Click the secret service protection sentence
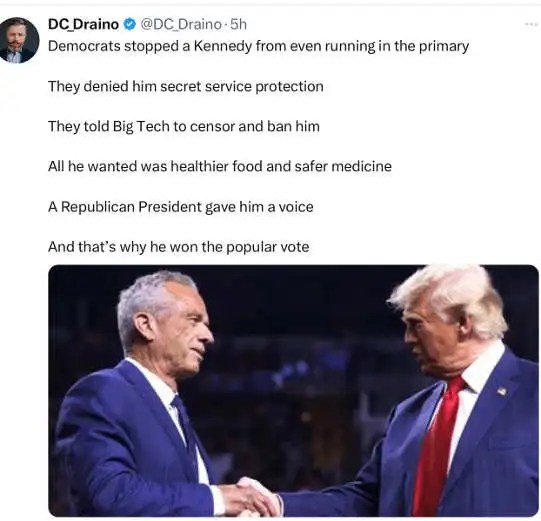This screenshot has width=541, height=521. point(186,86)
